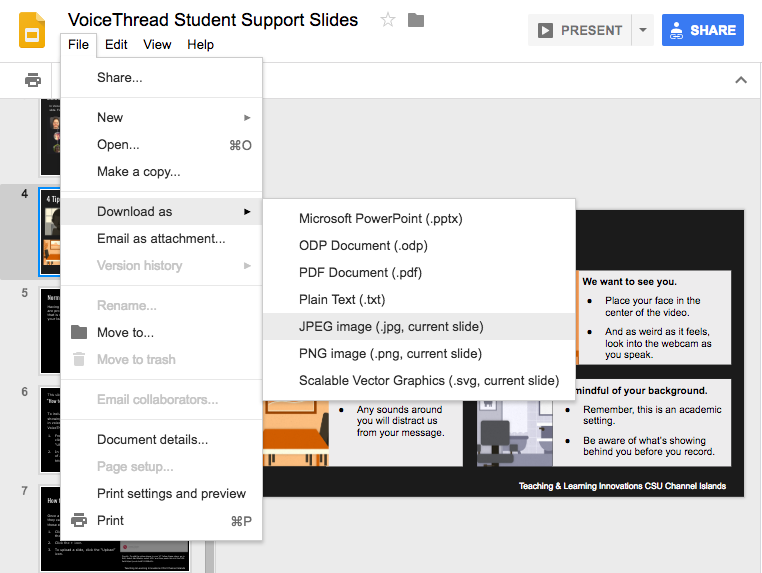The height and width of the screenshot is (573, 762).
Task: Click the printer icon beside Print item
Action: pyautogui.click(x=79, y=521)
